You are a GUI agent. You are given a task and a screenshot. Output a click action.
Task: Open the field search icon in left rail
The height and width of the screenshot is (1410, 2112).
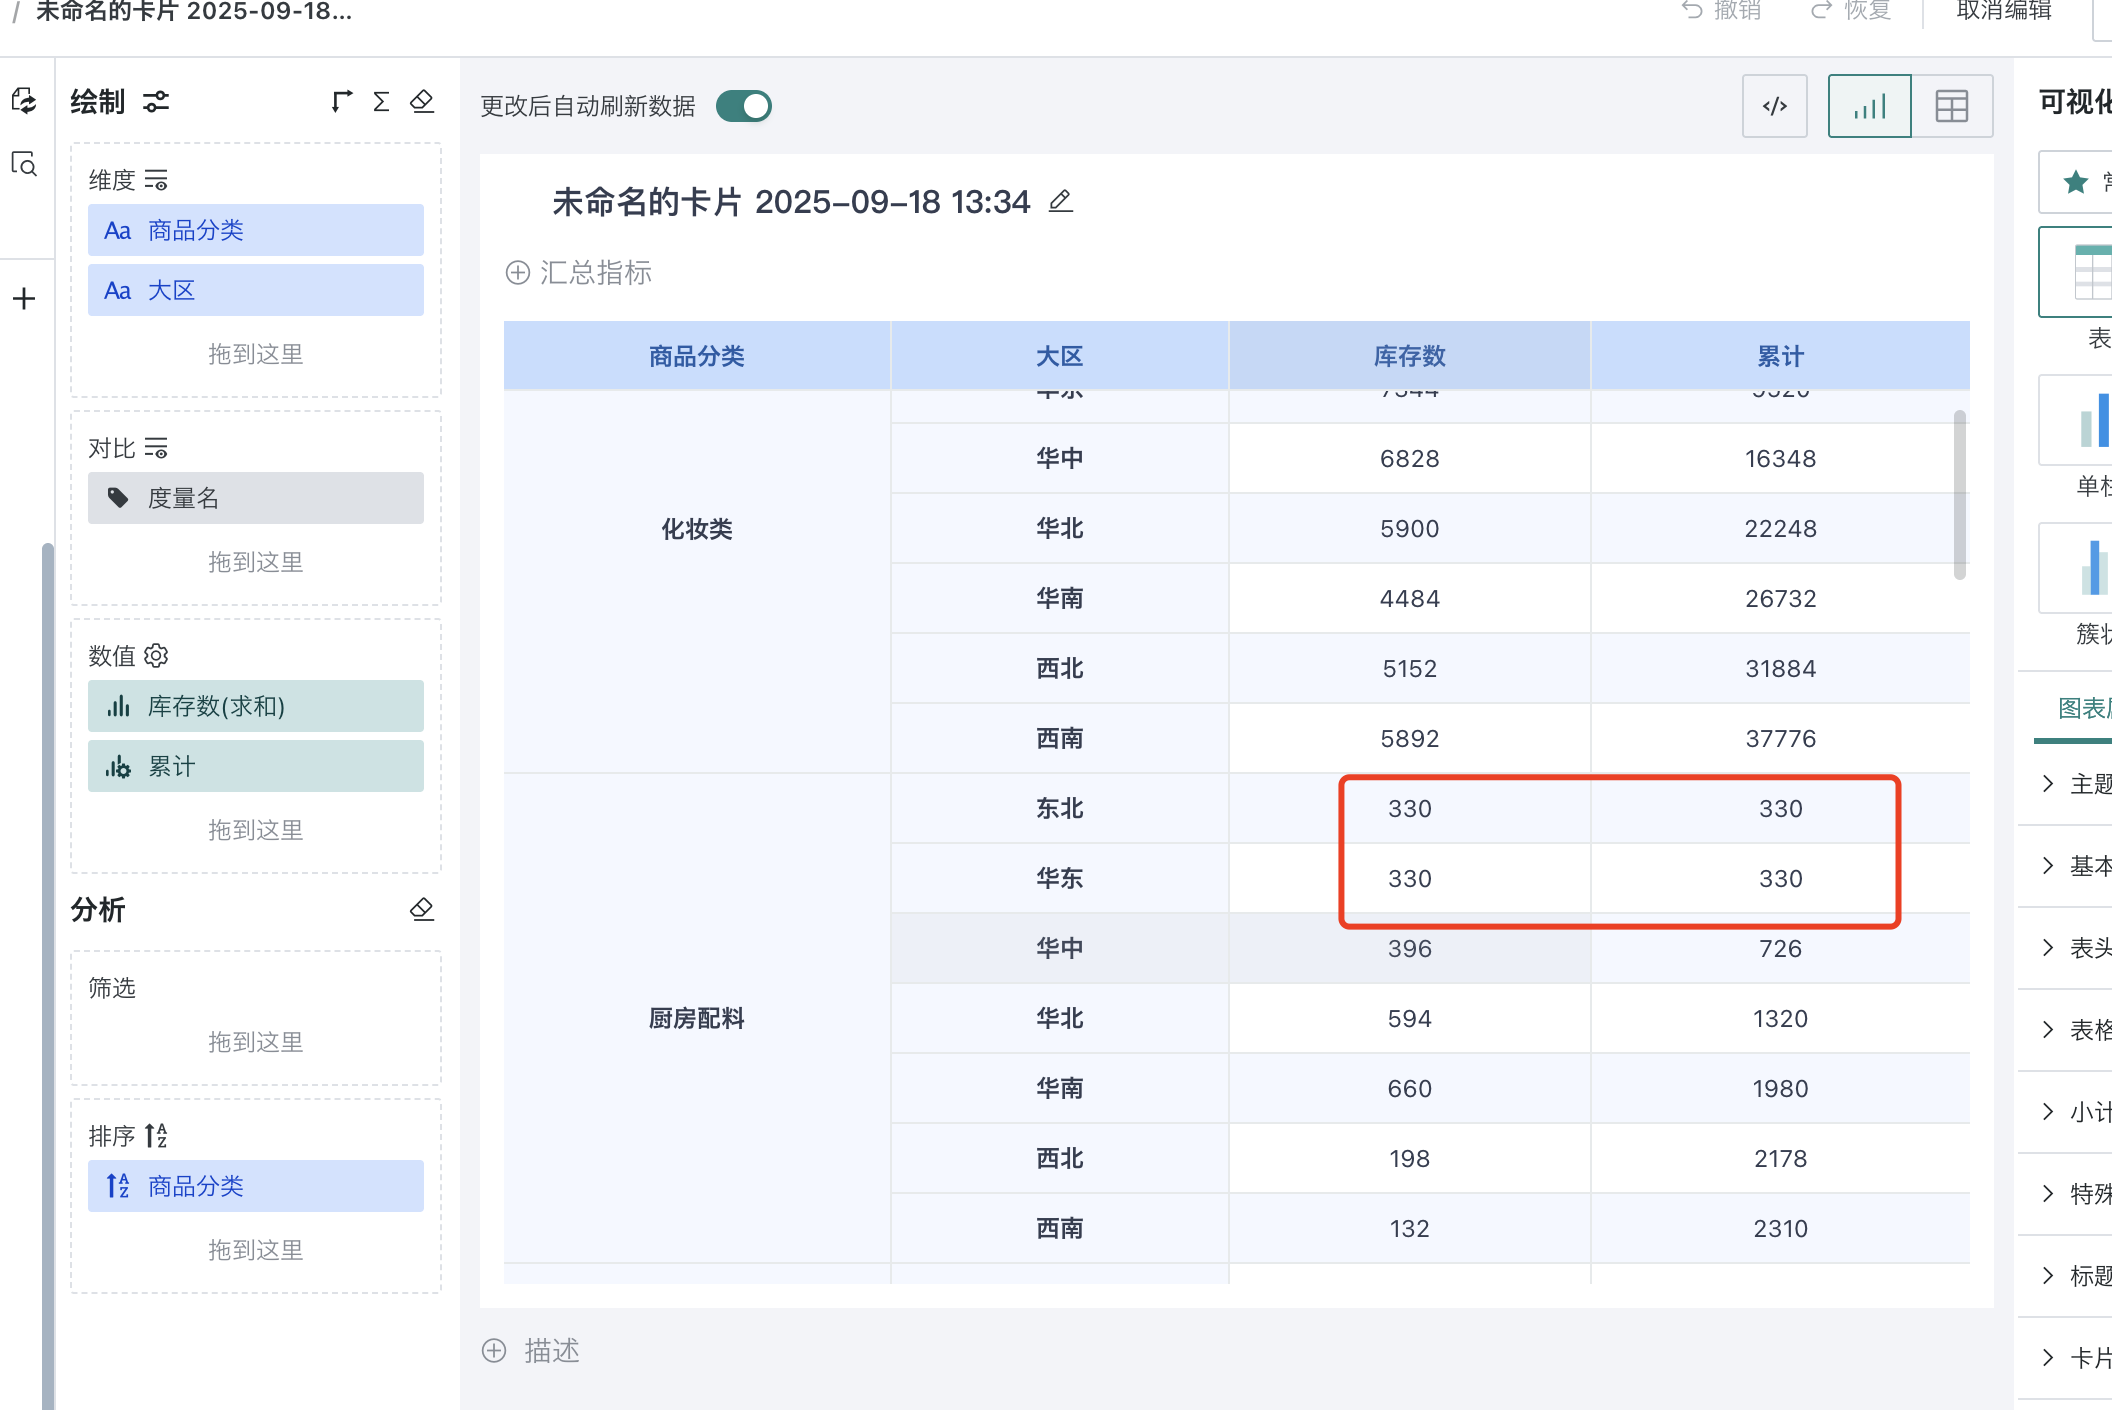[x=24, y=163]
